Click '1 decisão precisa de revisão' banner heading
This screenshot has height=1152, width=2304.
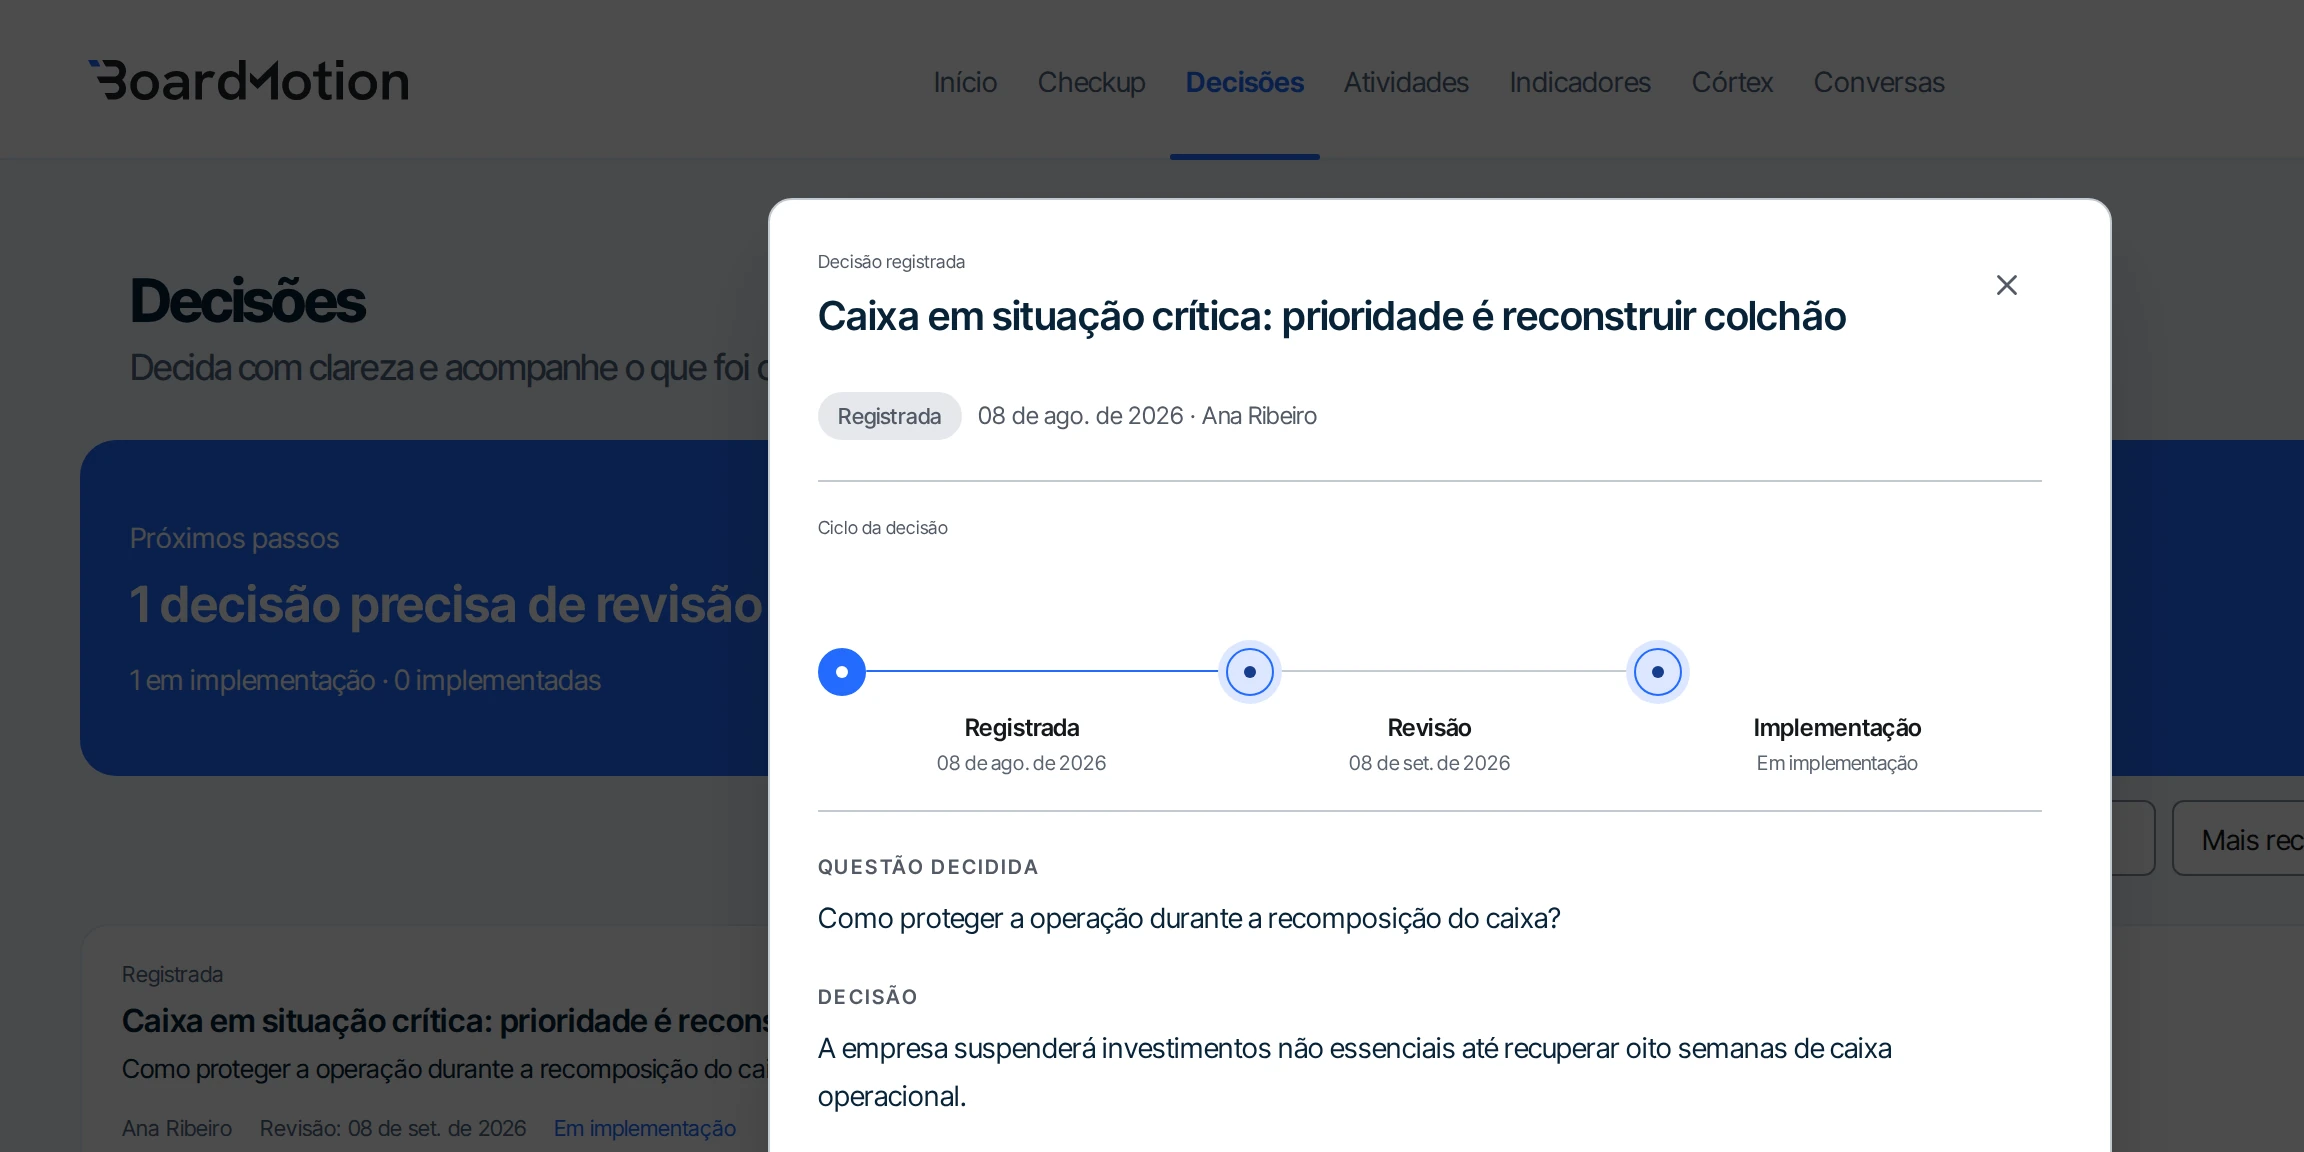tap(446, 604)
